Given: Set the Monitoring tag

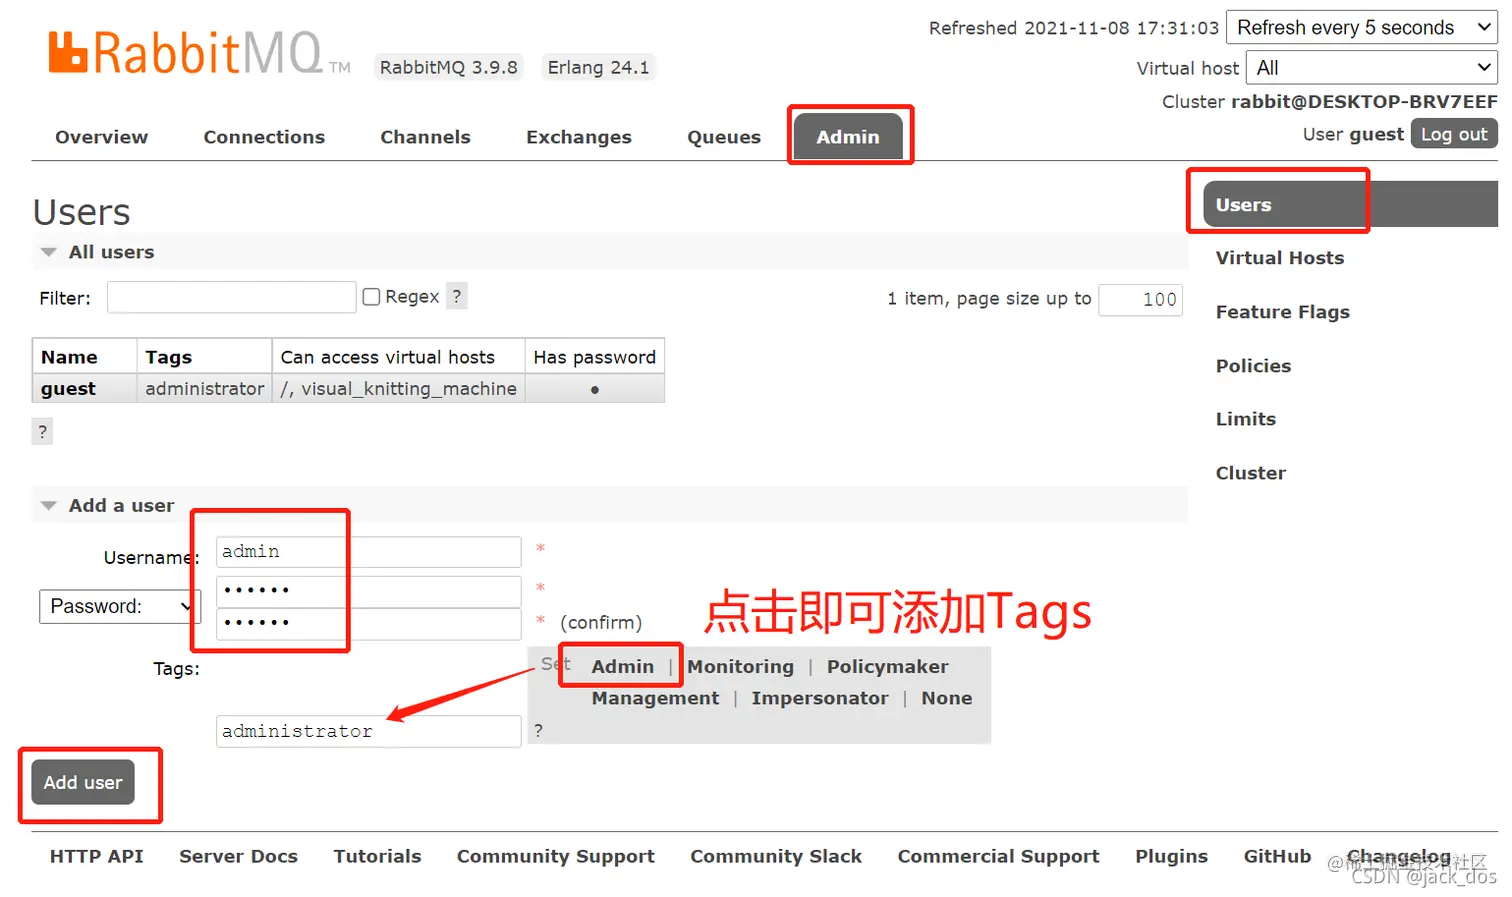Looking at the screenshot, I should pos(740,666).
